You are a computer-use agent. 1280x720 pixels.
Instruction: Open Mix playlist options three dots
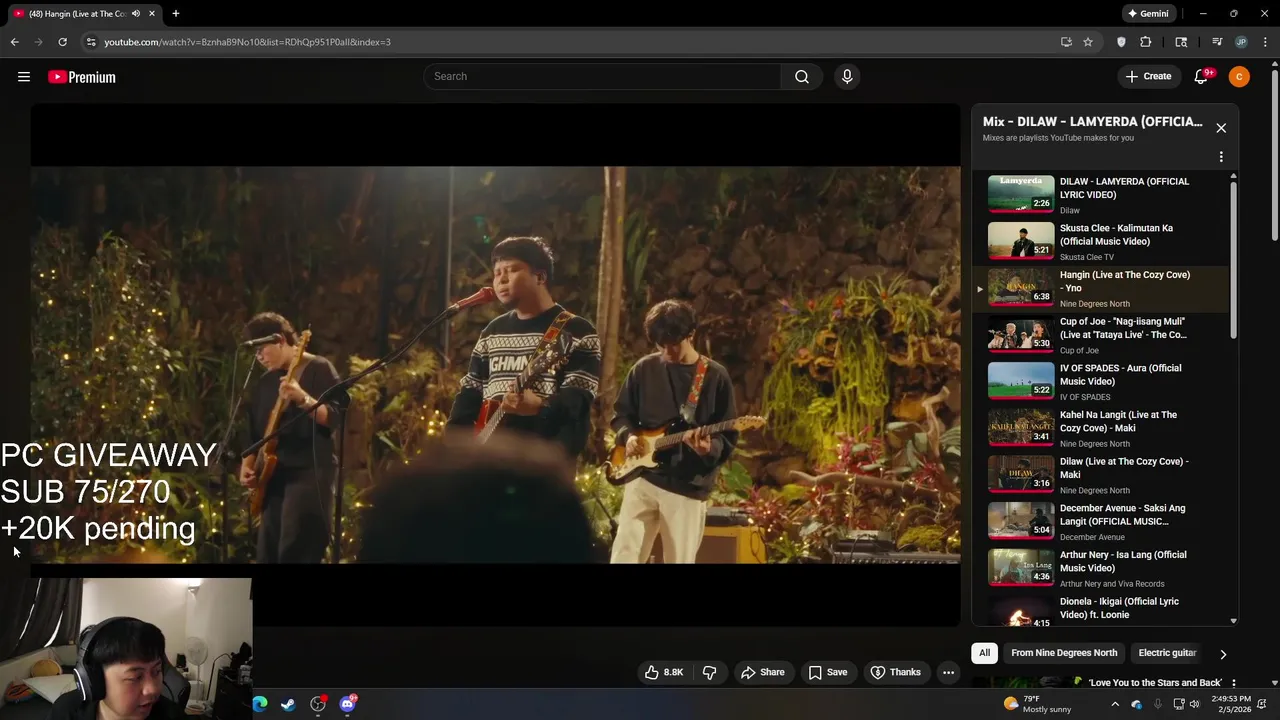[1221, 157]
